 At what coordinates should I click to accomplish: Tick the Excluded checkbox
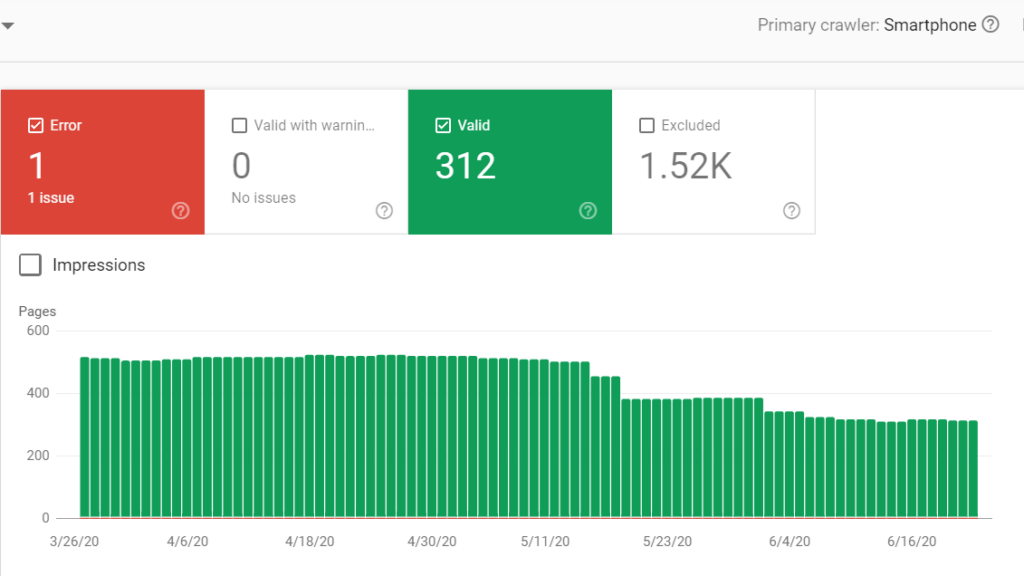pos(646,126)
